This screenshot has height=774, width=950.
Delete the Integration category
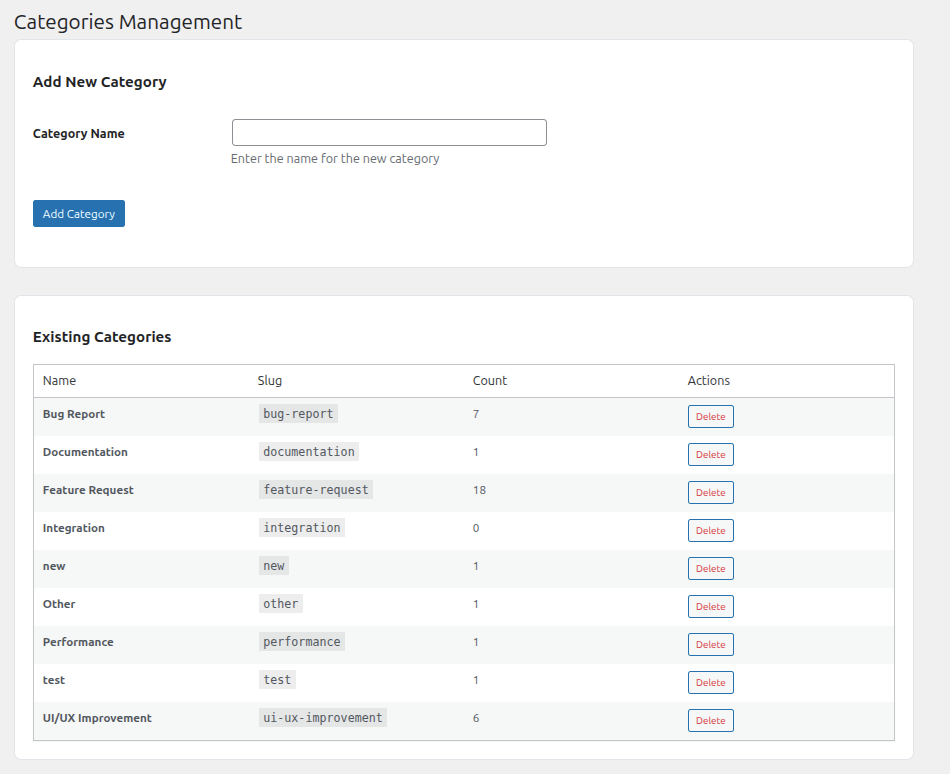coord(710,530)
